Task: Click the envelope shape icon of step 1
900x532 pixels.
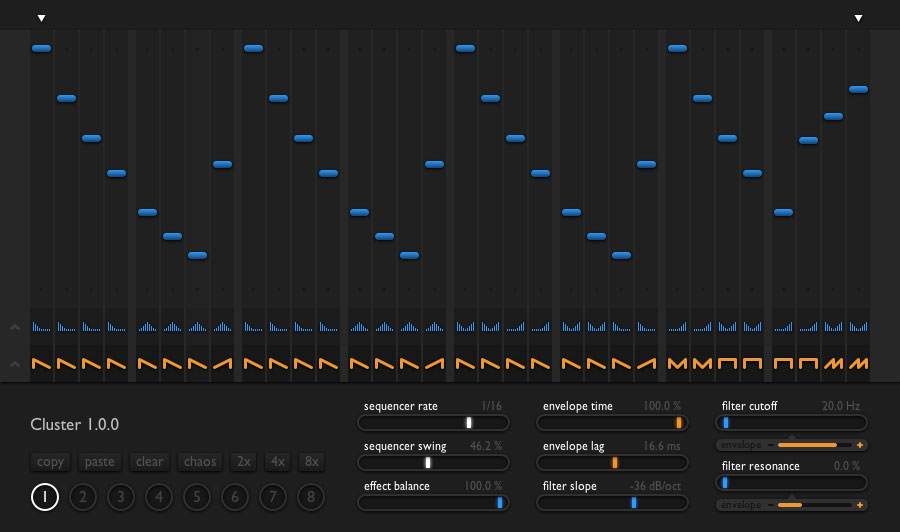Action: click(x=41, y=363)
